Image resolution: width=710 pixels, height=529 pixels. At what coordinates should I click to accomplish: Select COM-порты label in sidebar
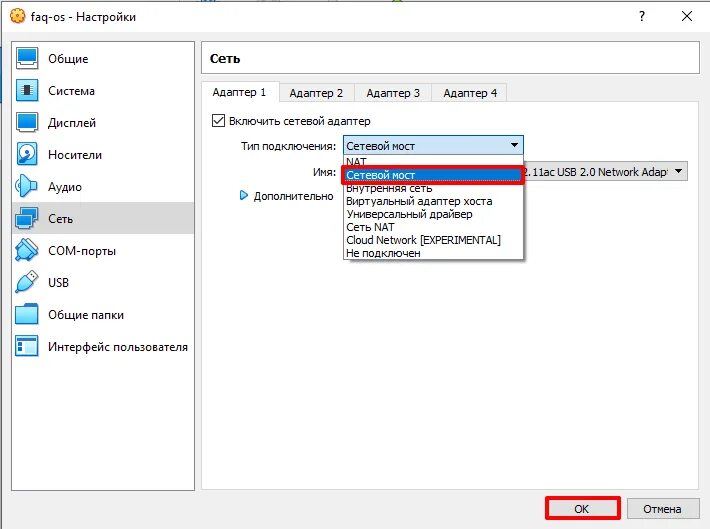[82, 251]
